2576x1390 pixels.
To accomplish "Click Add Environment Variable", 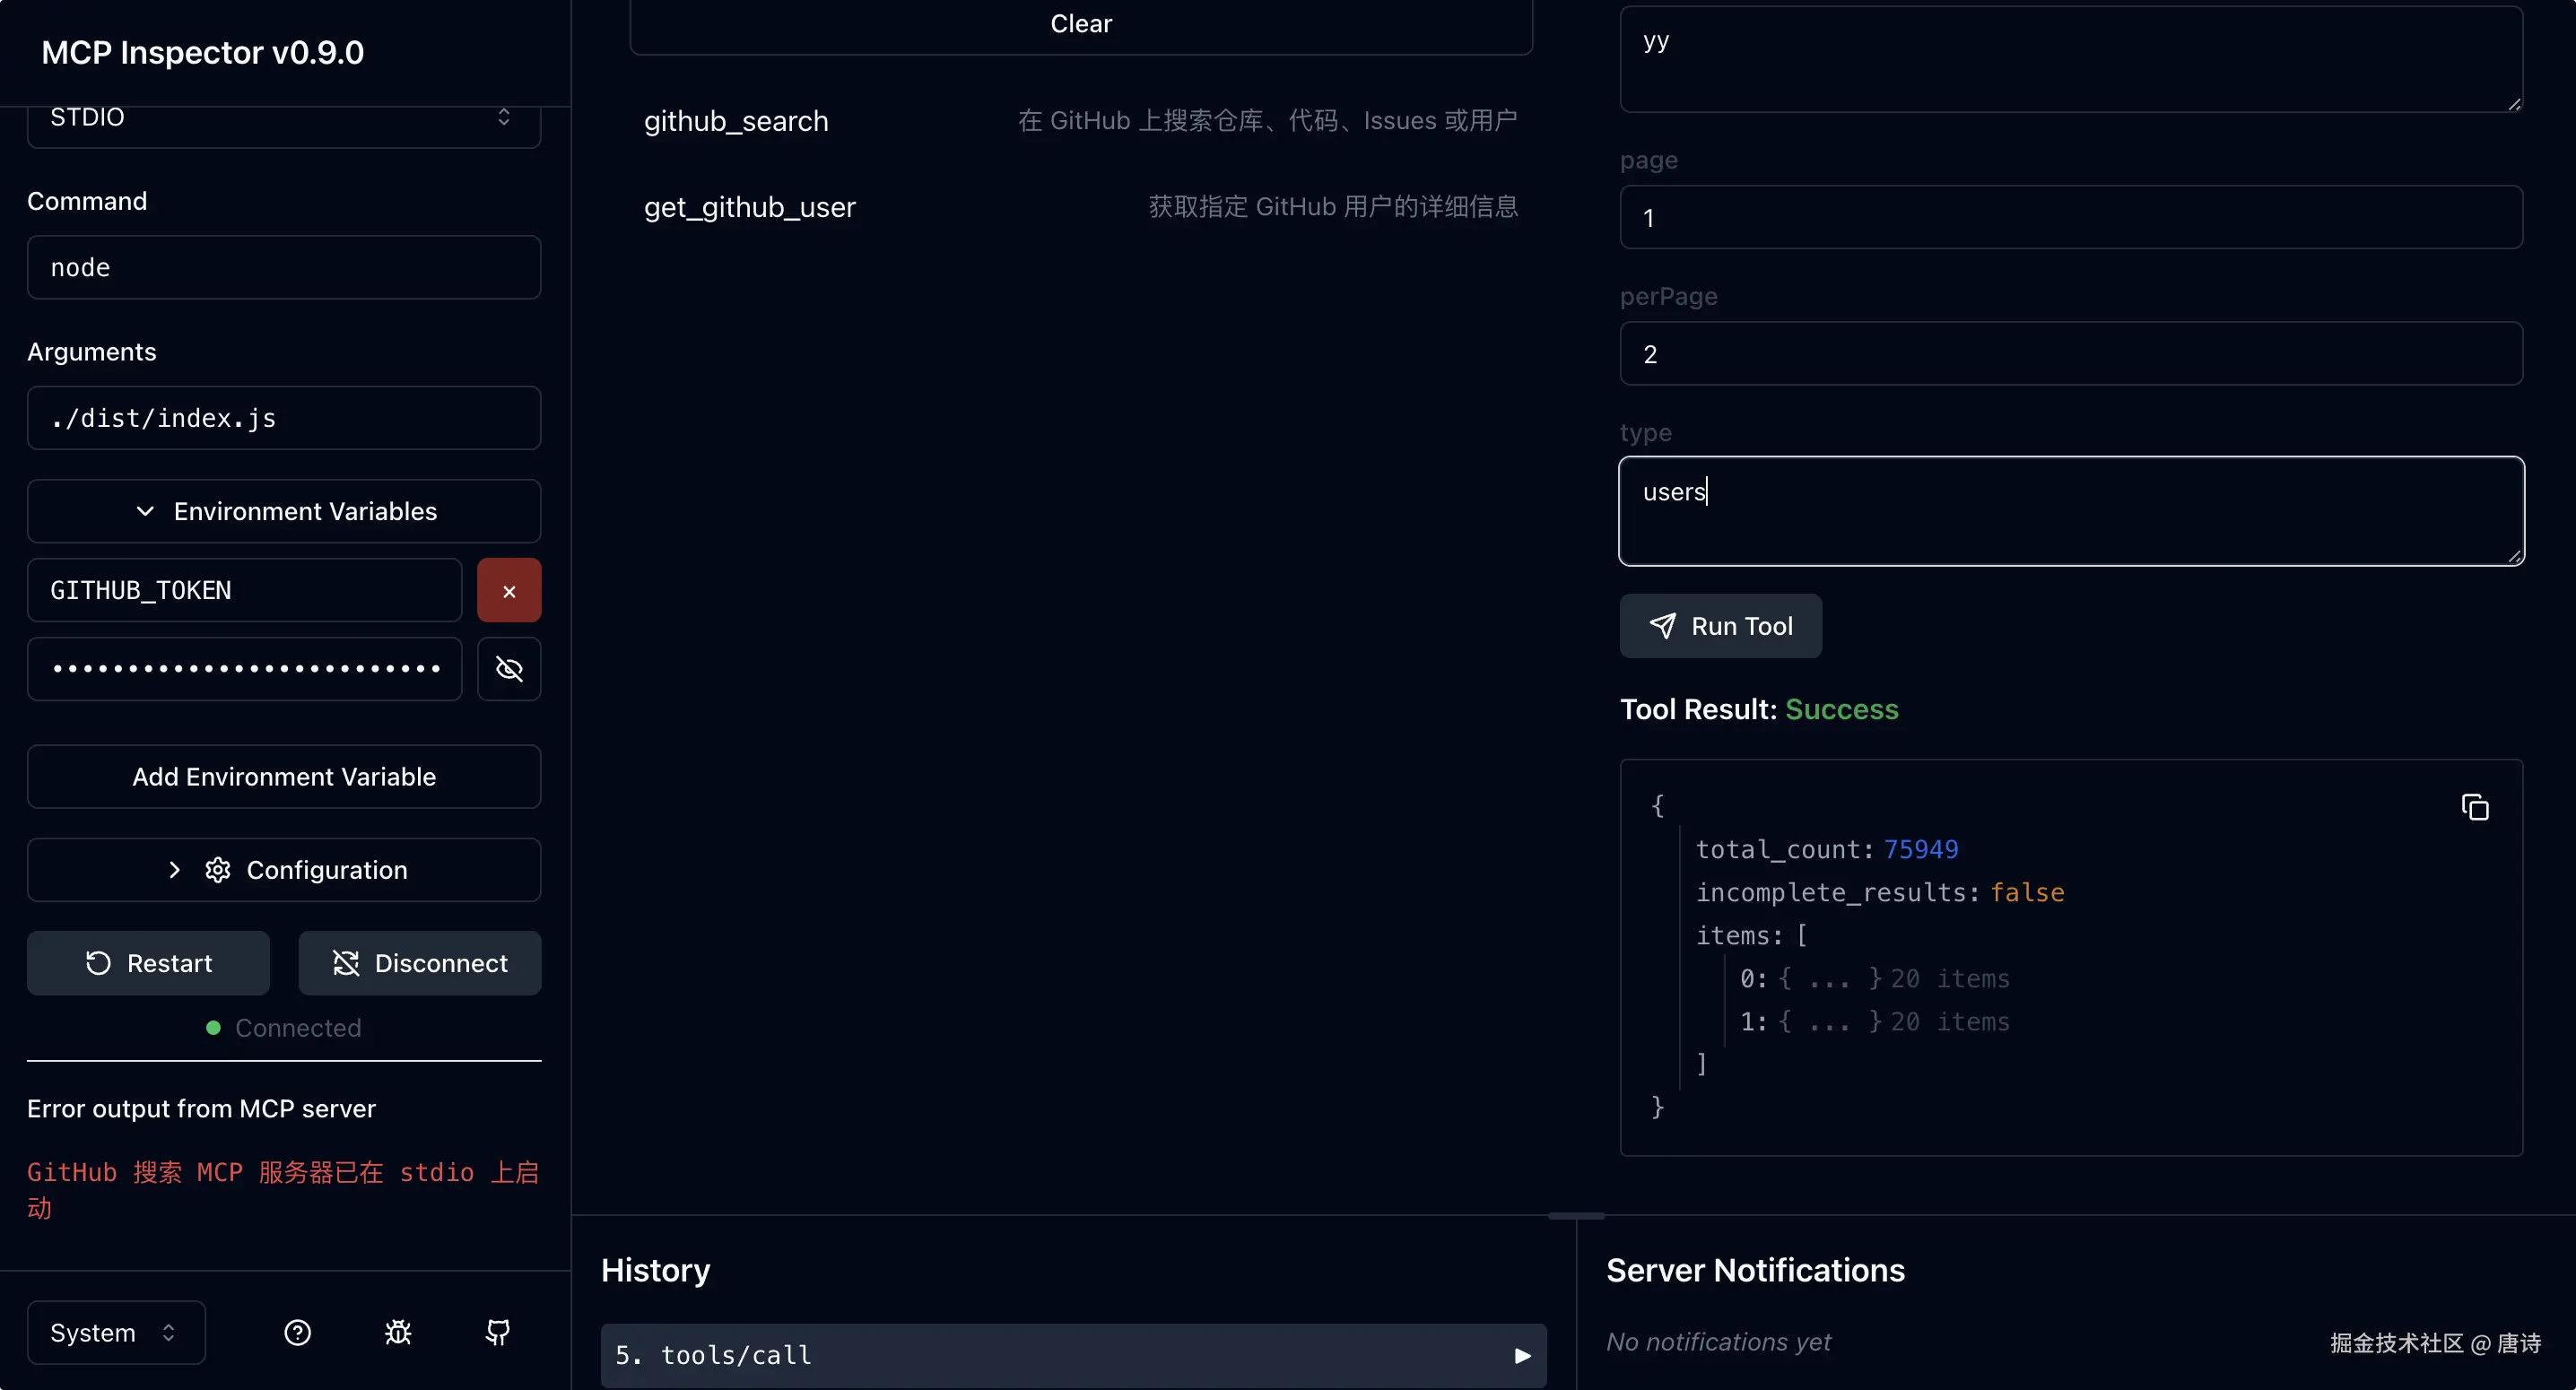I will 284,777.
